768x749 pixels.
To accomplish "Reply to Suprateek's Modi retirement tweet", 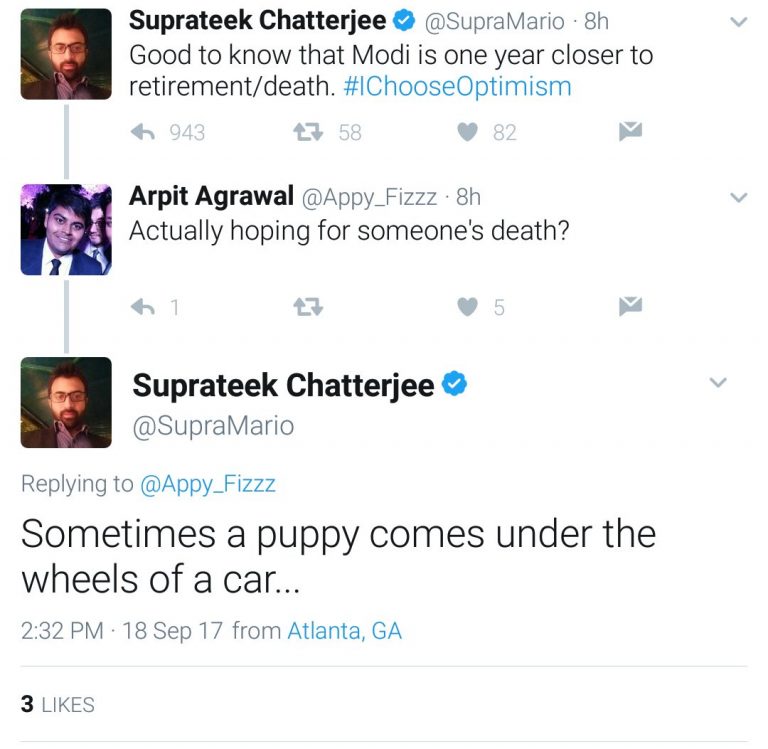I will point(143,132).
